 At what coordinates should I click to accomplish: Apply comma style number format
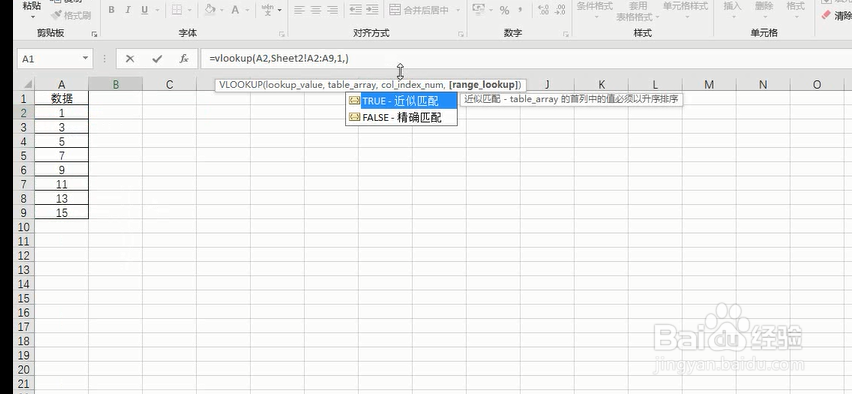point(520,10)
